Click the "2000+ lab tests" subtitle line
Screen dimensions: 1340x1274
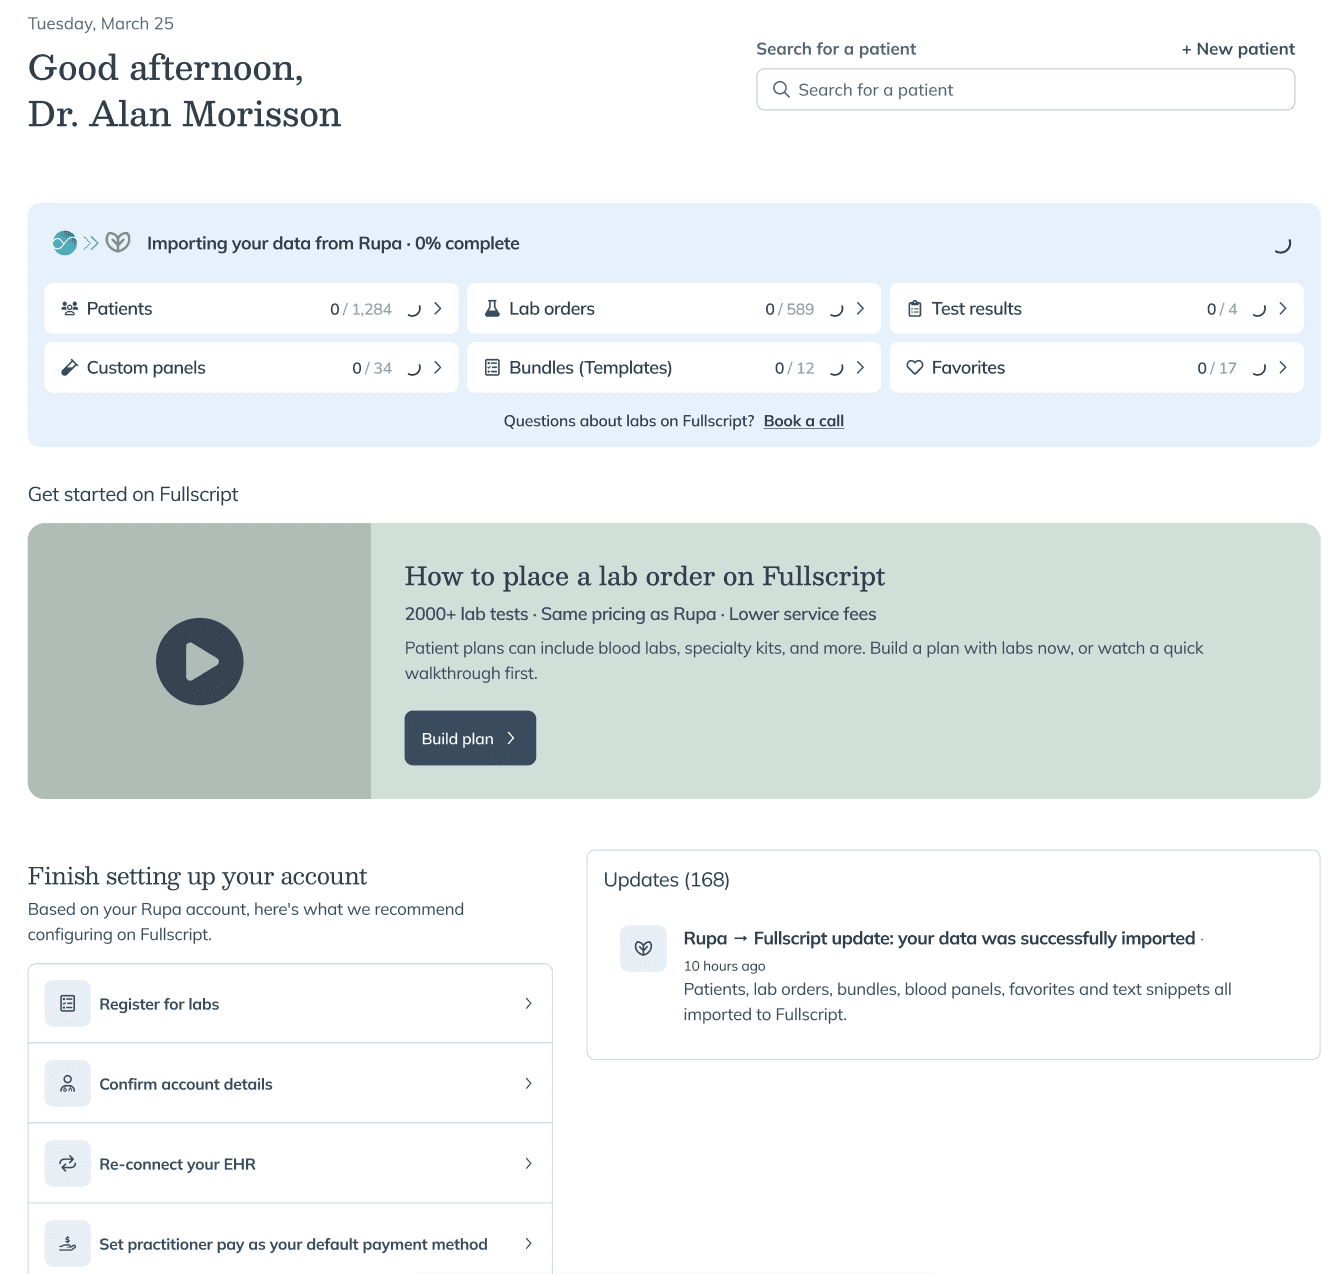(641, 614)
